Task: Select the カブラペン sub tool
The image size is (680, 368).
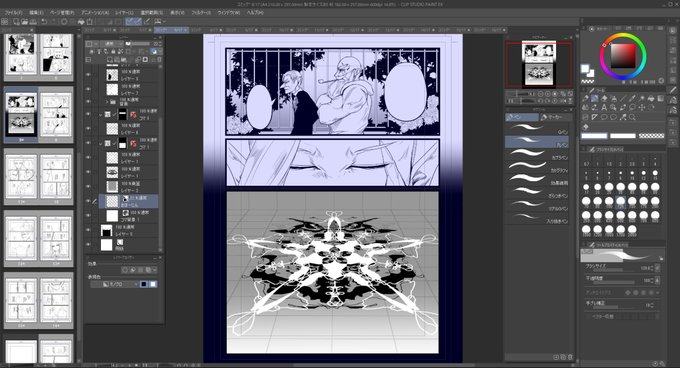Action: (537, 153)
